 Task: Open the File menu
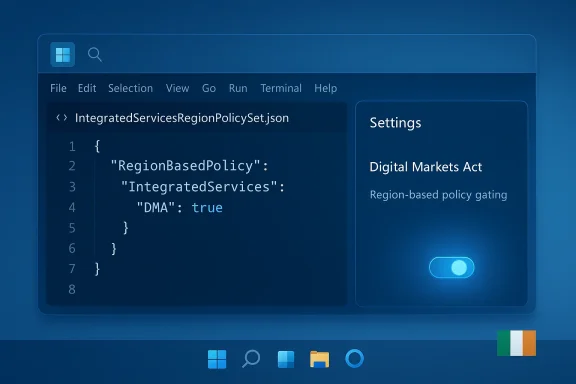click(x=58, y=88)
